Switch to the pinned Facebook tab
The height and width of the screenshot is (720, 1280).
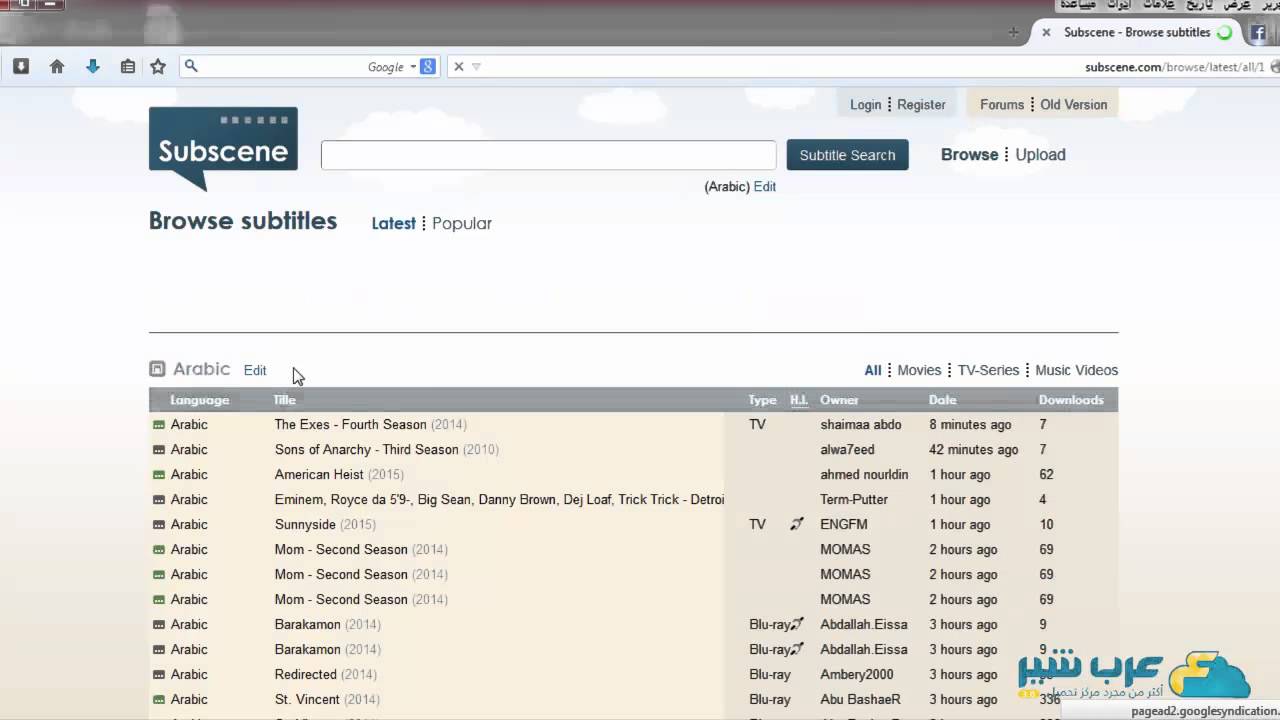1259,33
